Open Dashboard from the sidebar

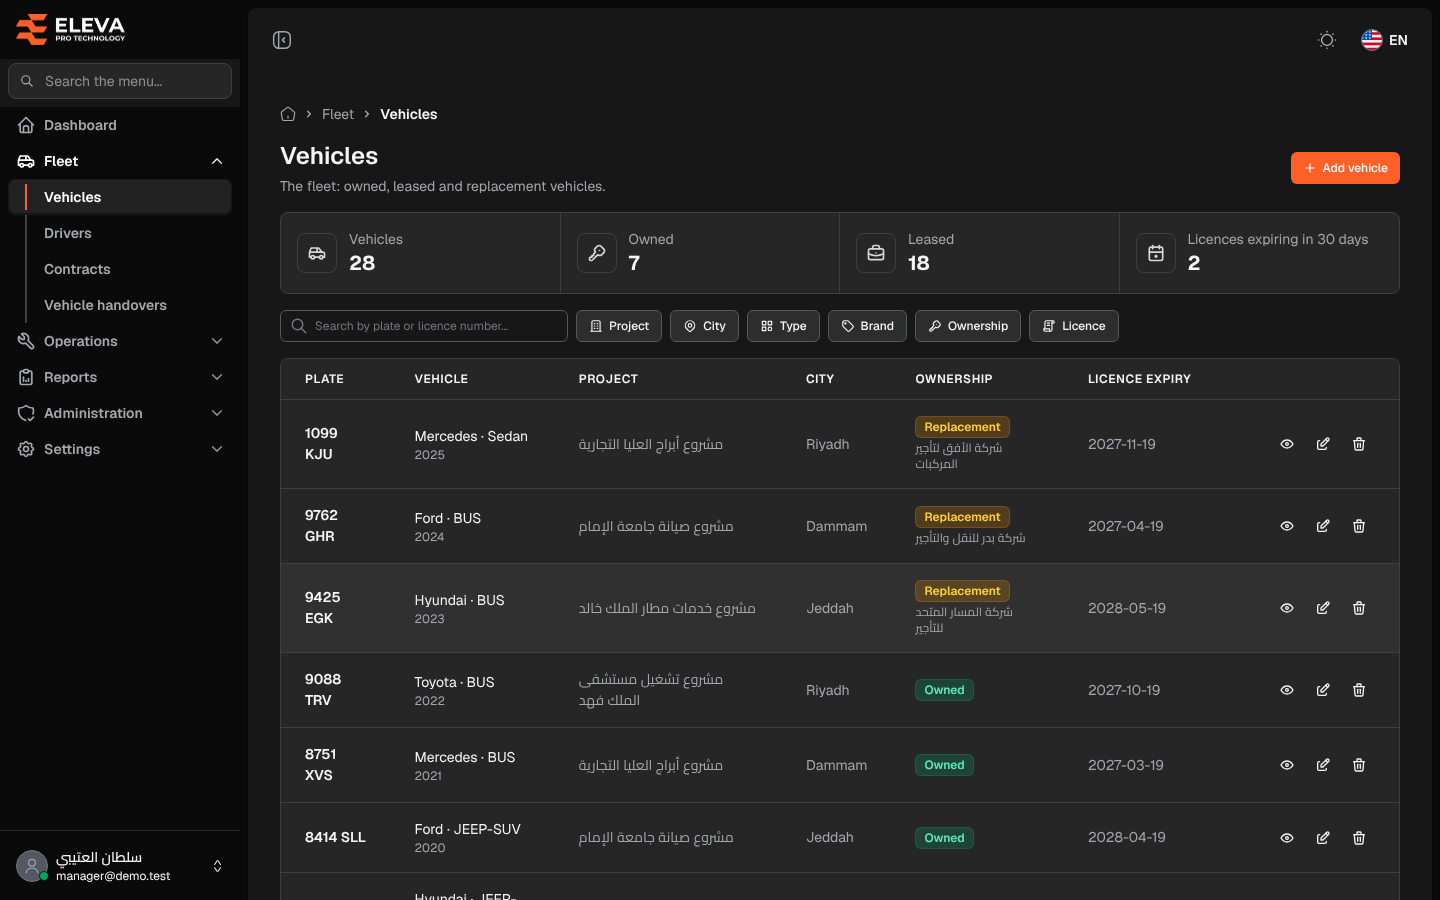[x=120, y=125]
